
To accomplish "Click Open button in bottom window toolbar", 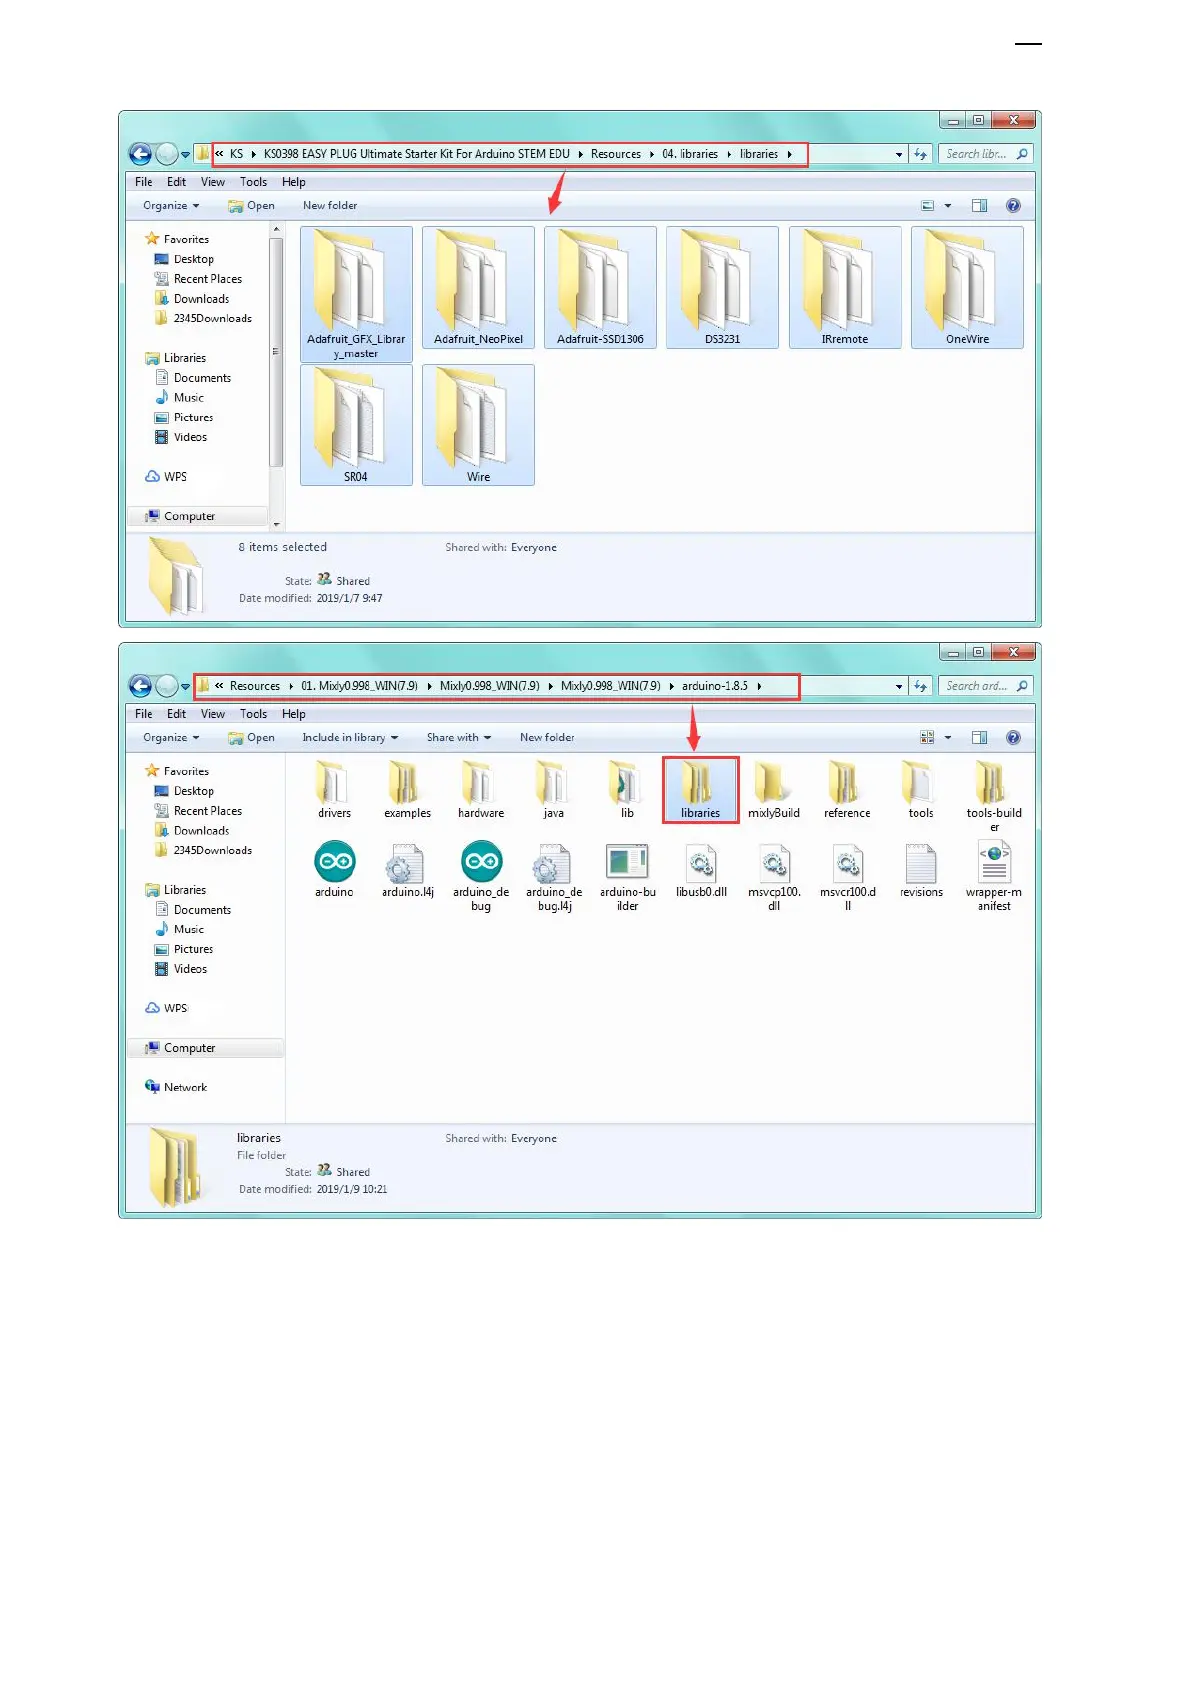I will pyautogui.click(x=251, y=738).
